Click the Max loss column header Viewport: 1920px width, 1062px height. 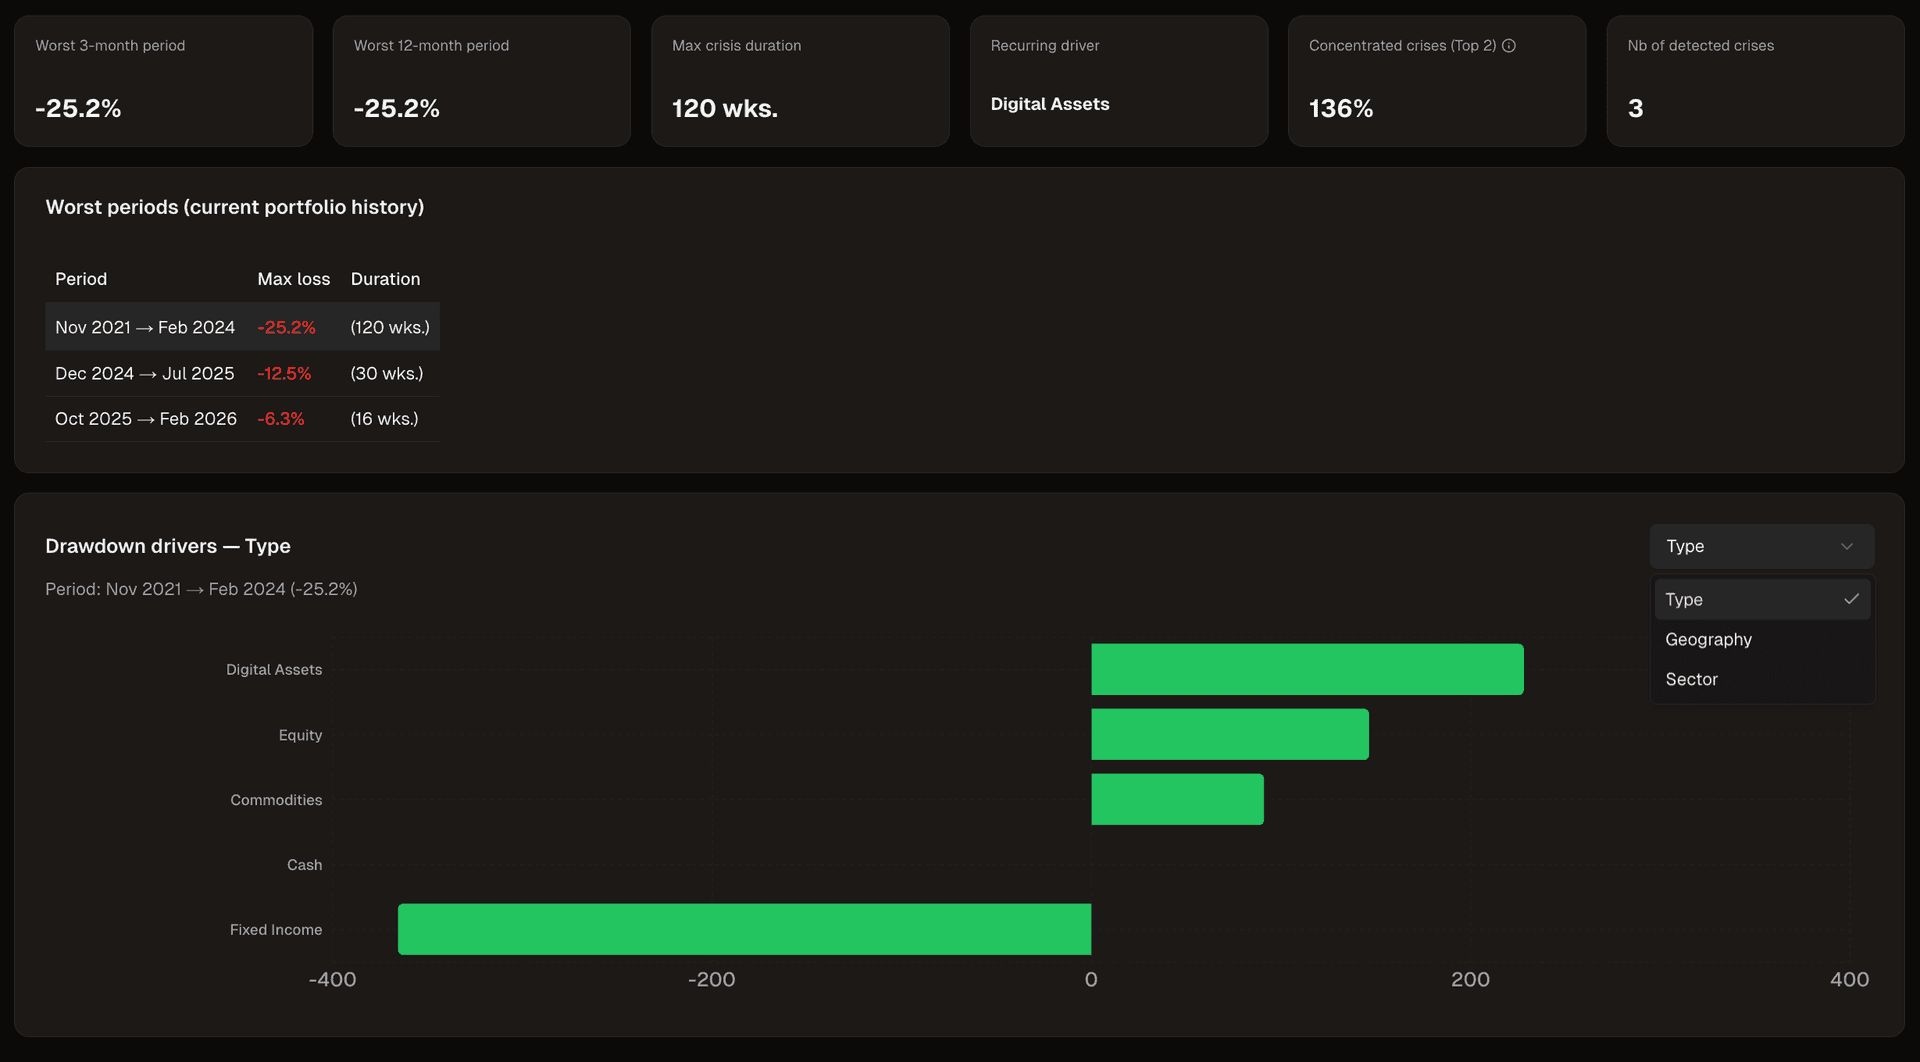(293, 279)
